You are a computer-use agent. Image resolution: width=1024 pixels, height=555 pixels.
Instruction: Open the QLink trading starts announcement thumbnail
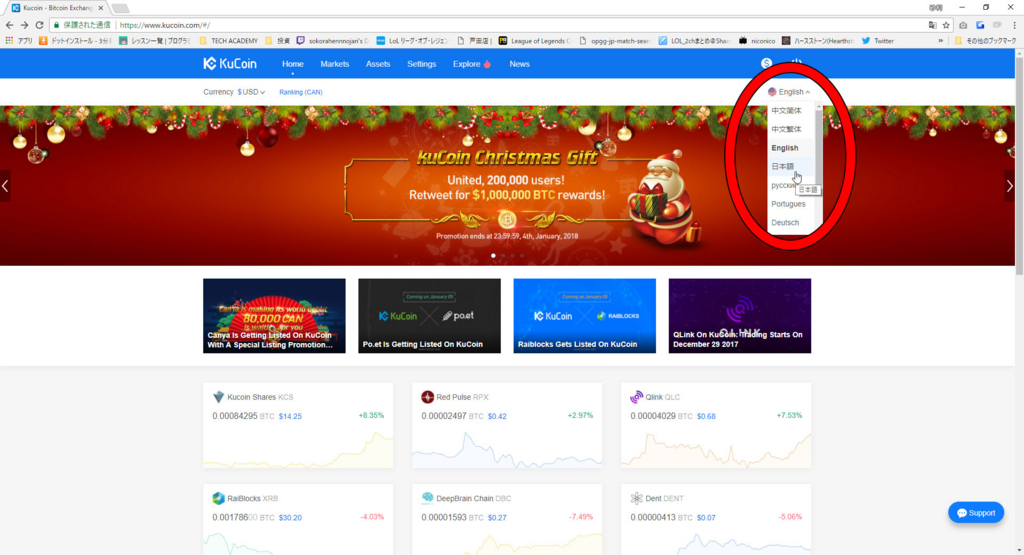[740, 316]
